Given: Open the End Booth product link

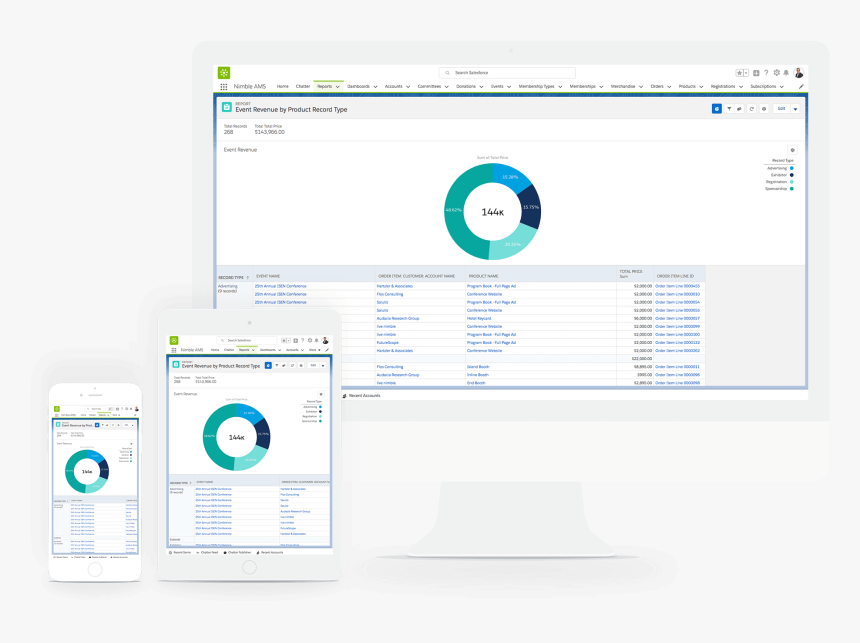Looking at the screenshot, I should (476, 383).
